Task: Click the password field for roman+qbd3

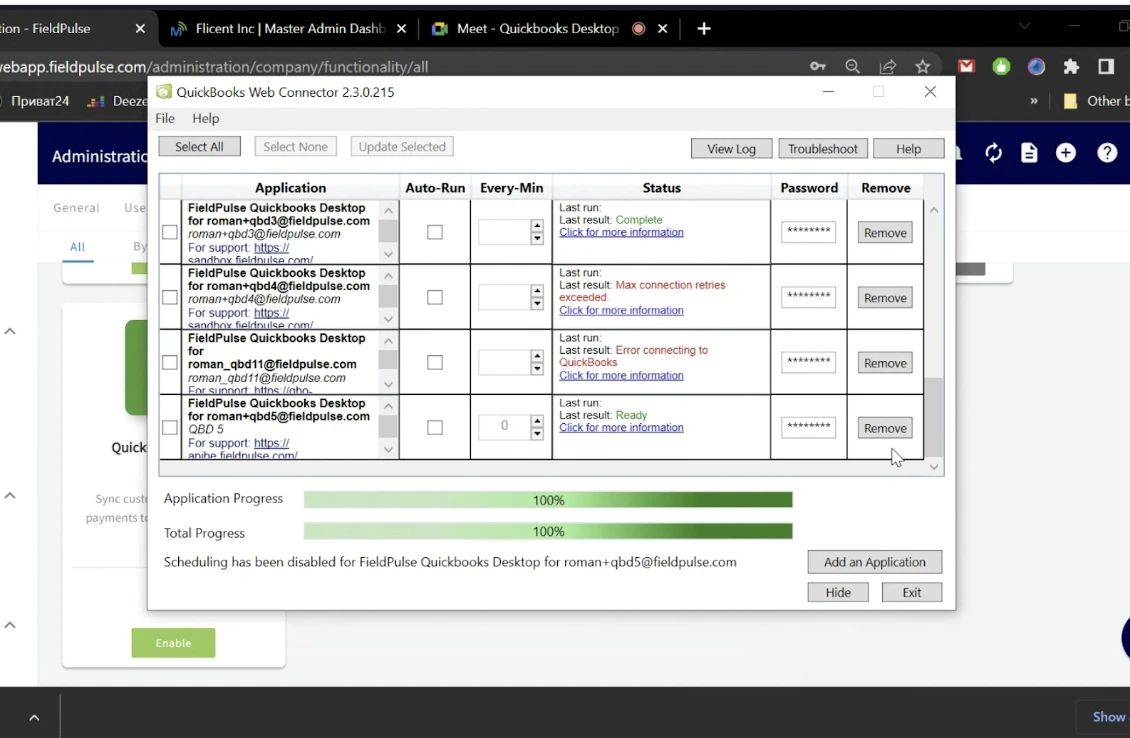Action: click(808, 231)
